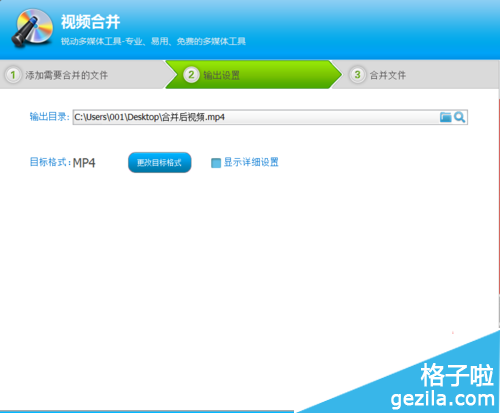
Task: Click the 输出目录 label
Action: coord(49,117)
